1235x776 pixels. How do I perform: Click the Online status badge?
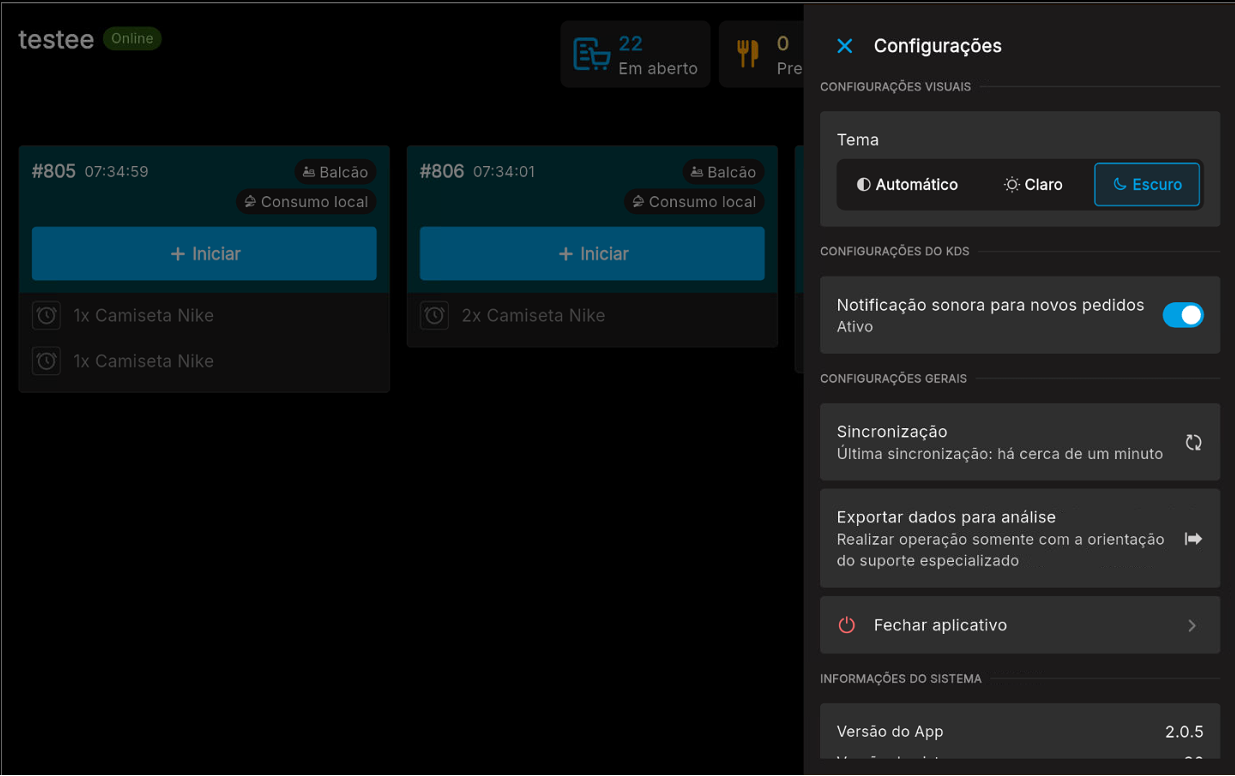click(x=132, y=39)
